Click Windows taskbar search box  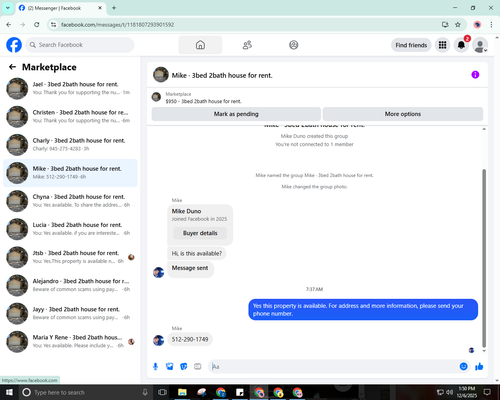(85, 392)
